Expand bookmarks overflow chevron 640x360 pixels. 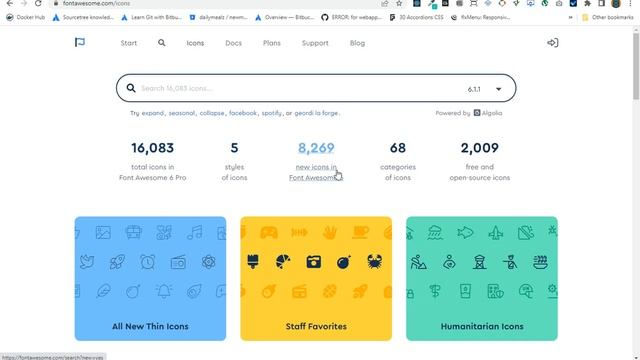pos(570,18)
